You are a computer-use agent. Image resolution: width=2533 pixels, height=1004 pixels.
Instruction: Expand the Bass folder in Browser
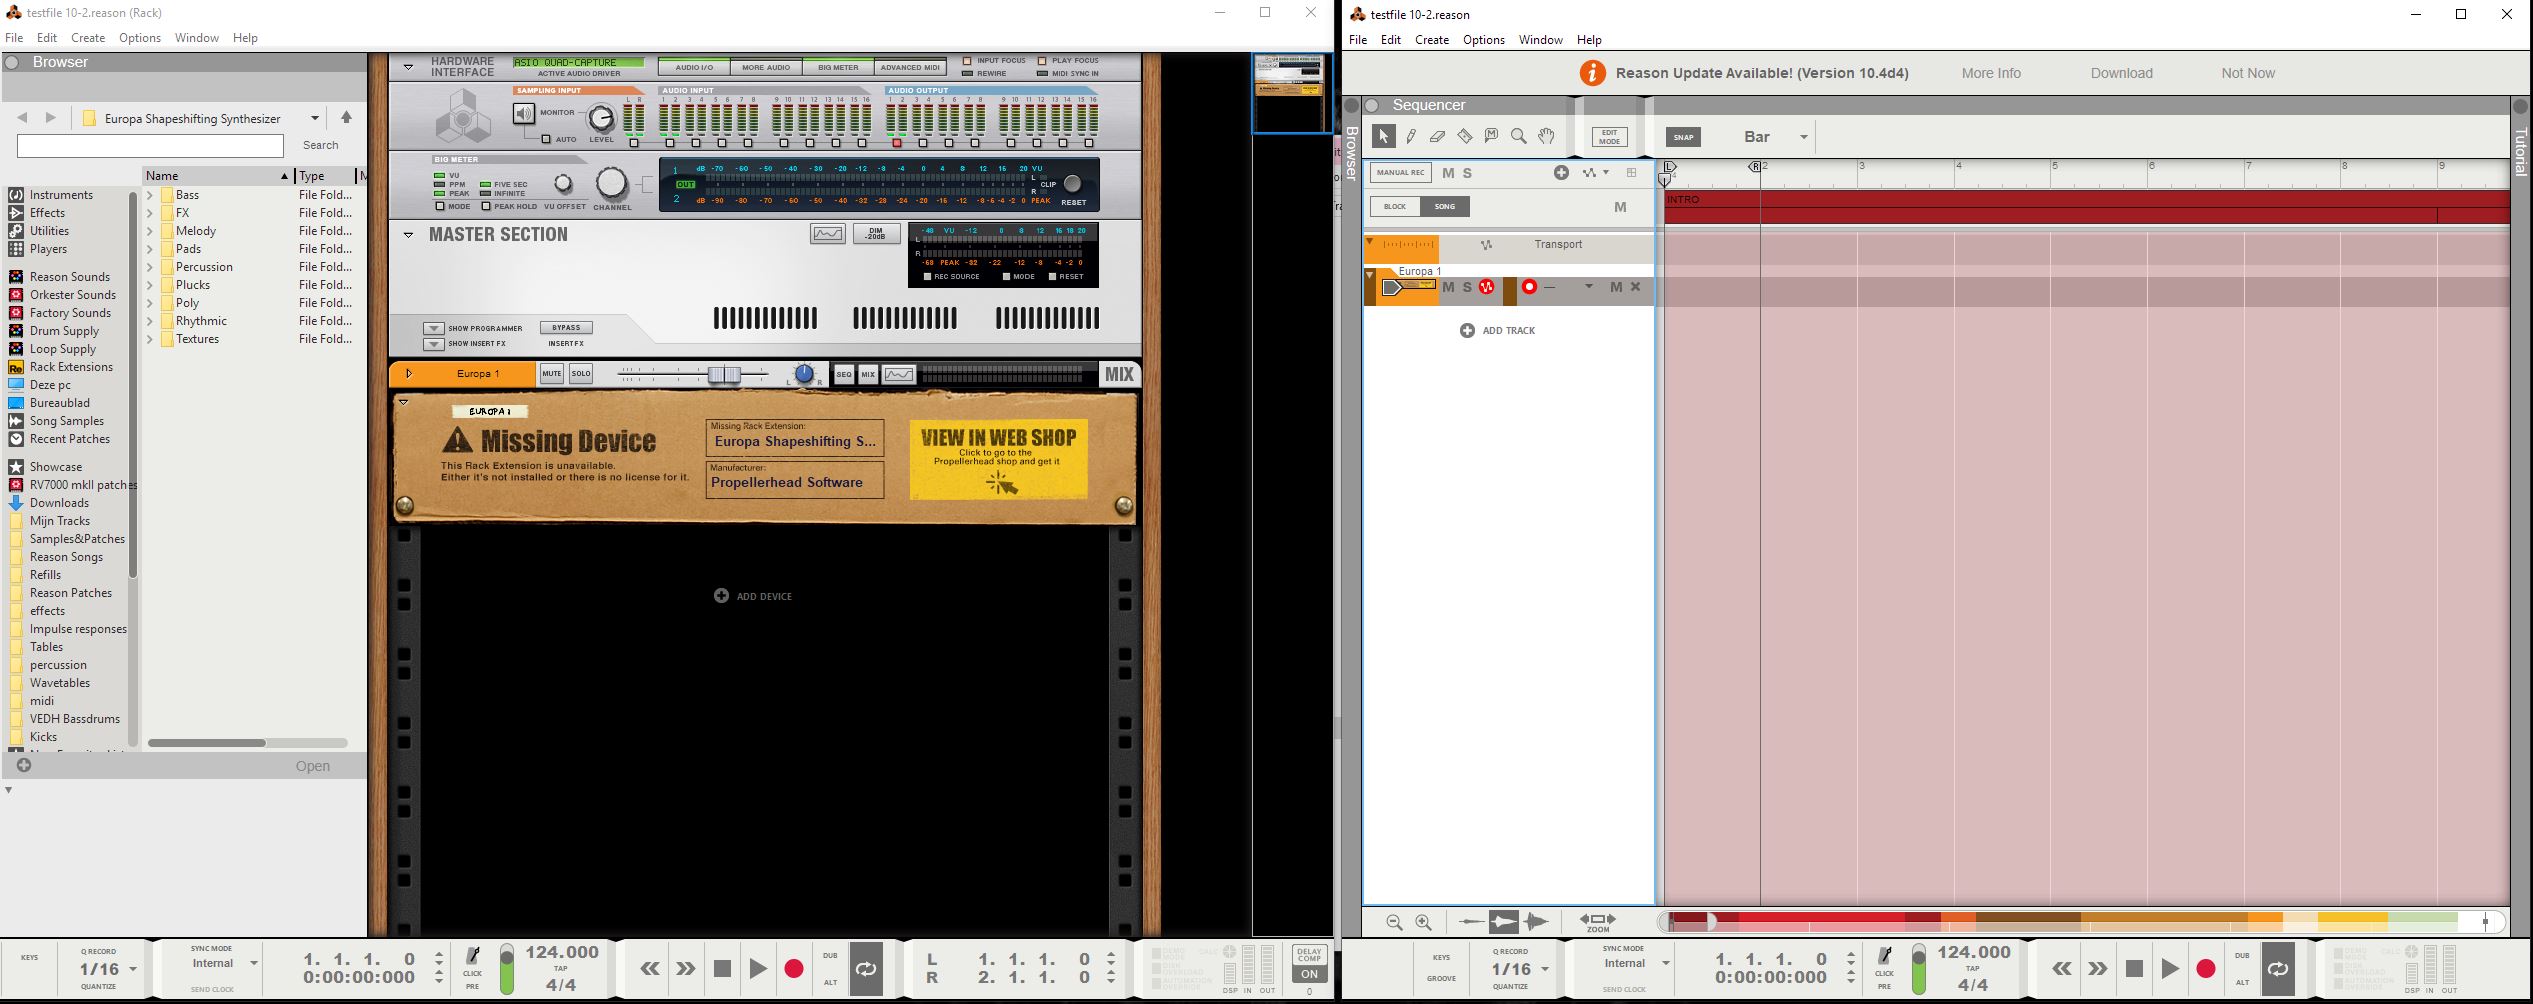click(150, 195)
